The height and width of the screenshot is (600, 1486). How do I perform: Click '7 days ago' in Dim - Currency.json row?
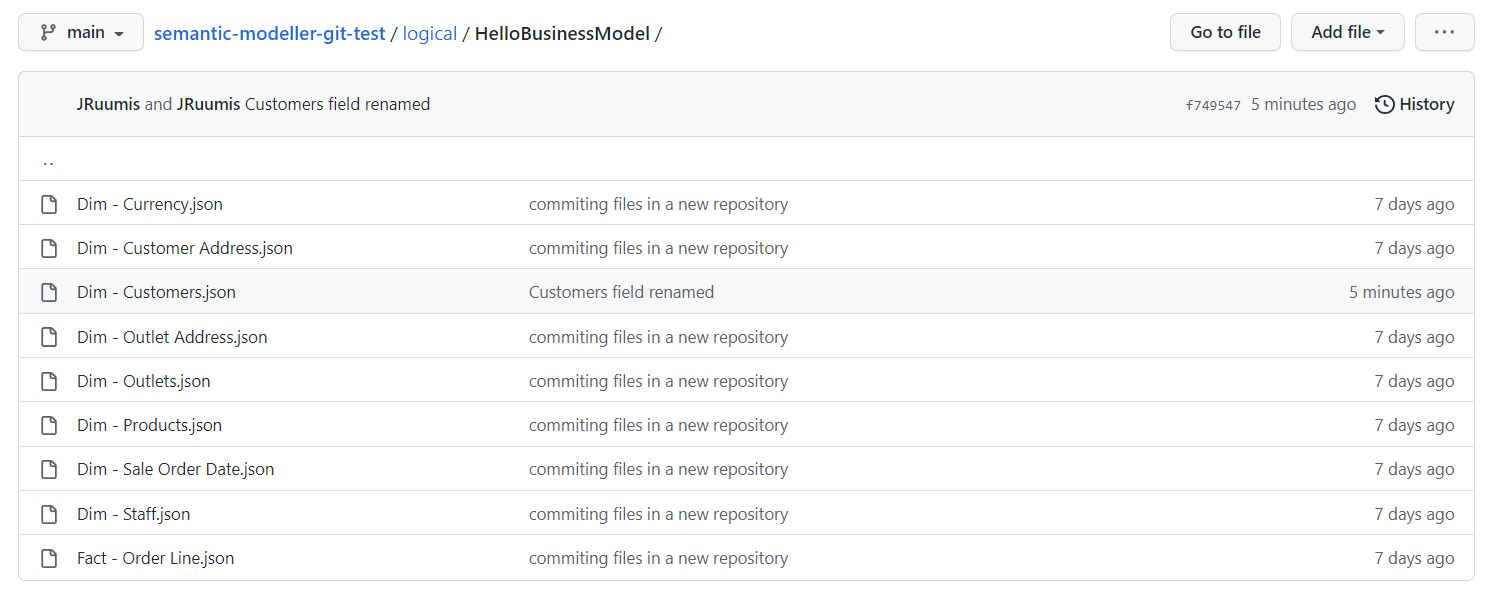tap(1414, 204)
